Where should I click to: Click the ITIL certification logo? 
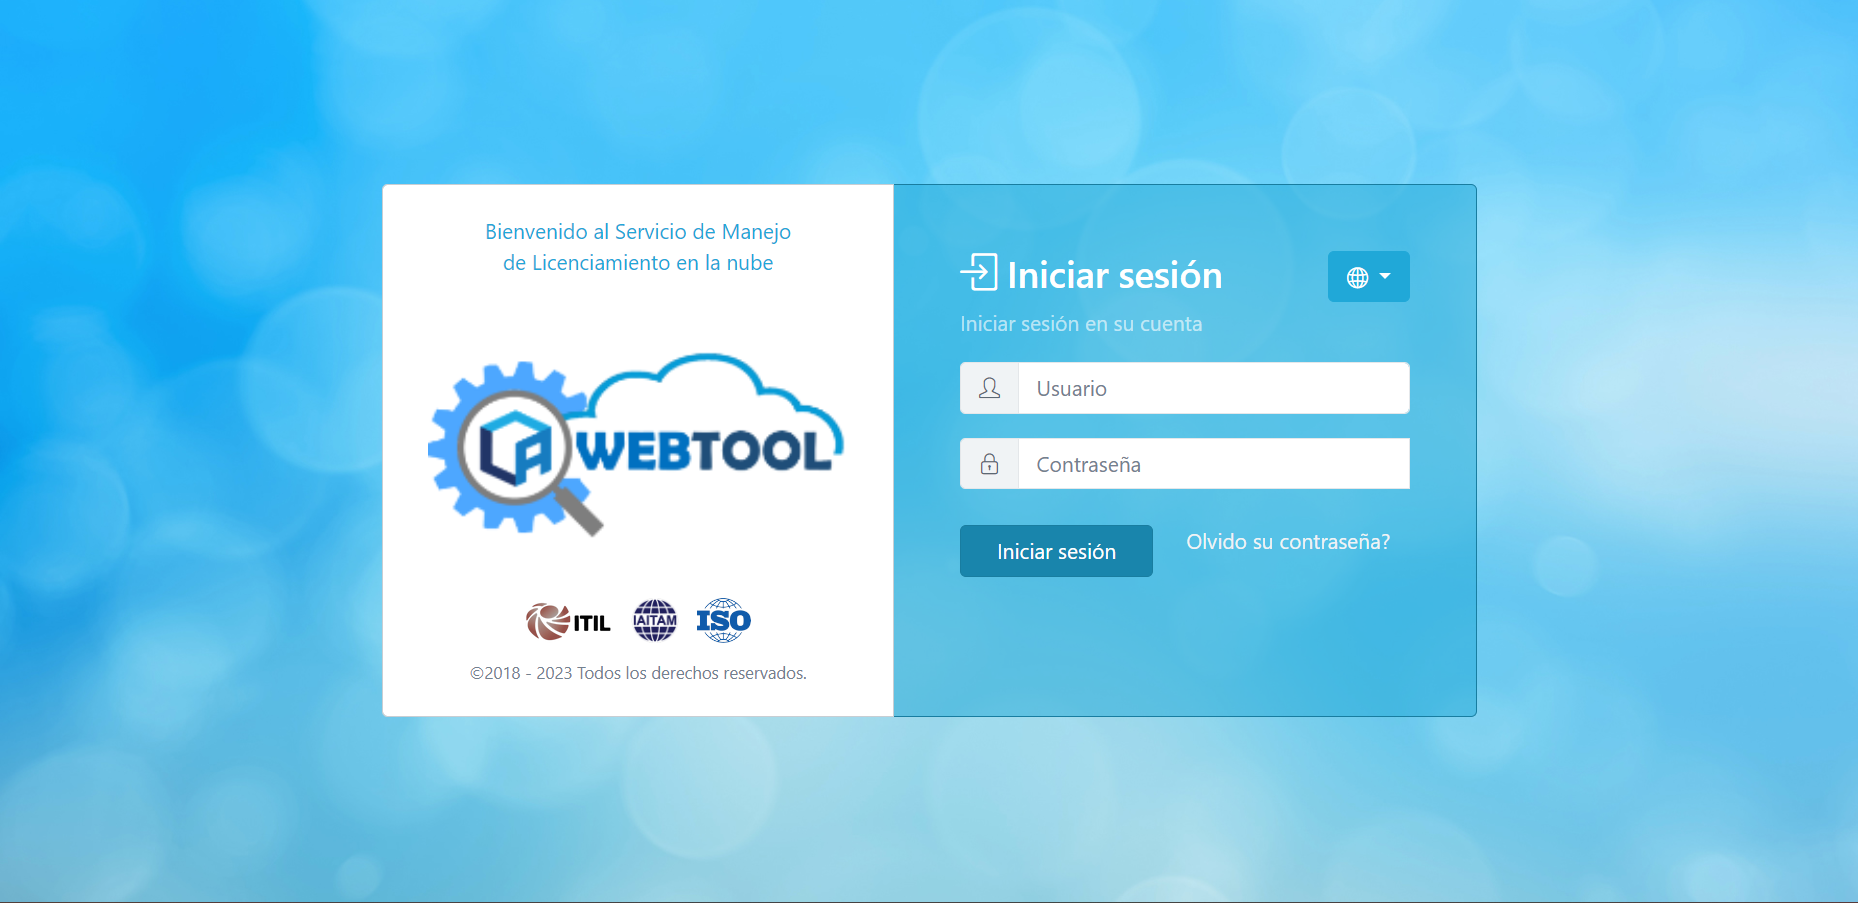pyautogui.click(x=568, y=621)
